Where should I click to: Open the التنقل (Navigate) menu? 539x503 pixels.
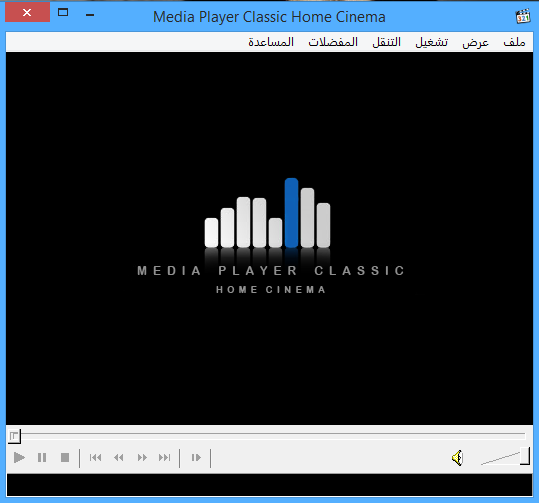(387, 42)
